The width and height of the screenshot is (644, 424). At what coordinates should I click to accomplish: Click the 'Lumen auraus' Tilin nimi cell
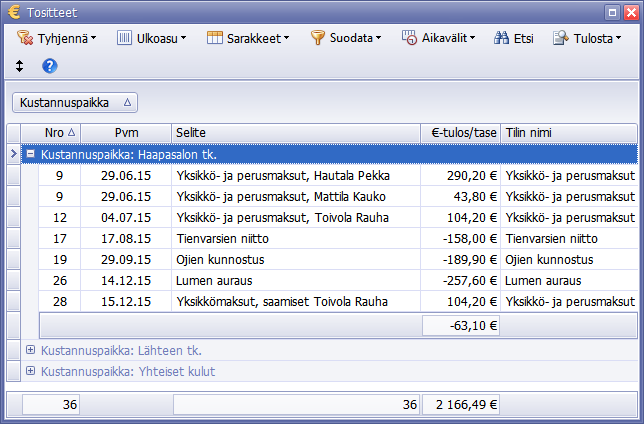coord(569,280)
